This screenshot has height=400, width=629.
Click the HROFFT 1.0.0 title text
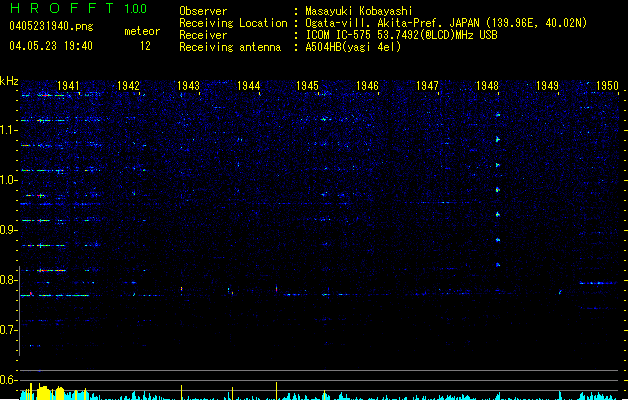[x=78, y=8]
